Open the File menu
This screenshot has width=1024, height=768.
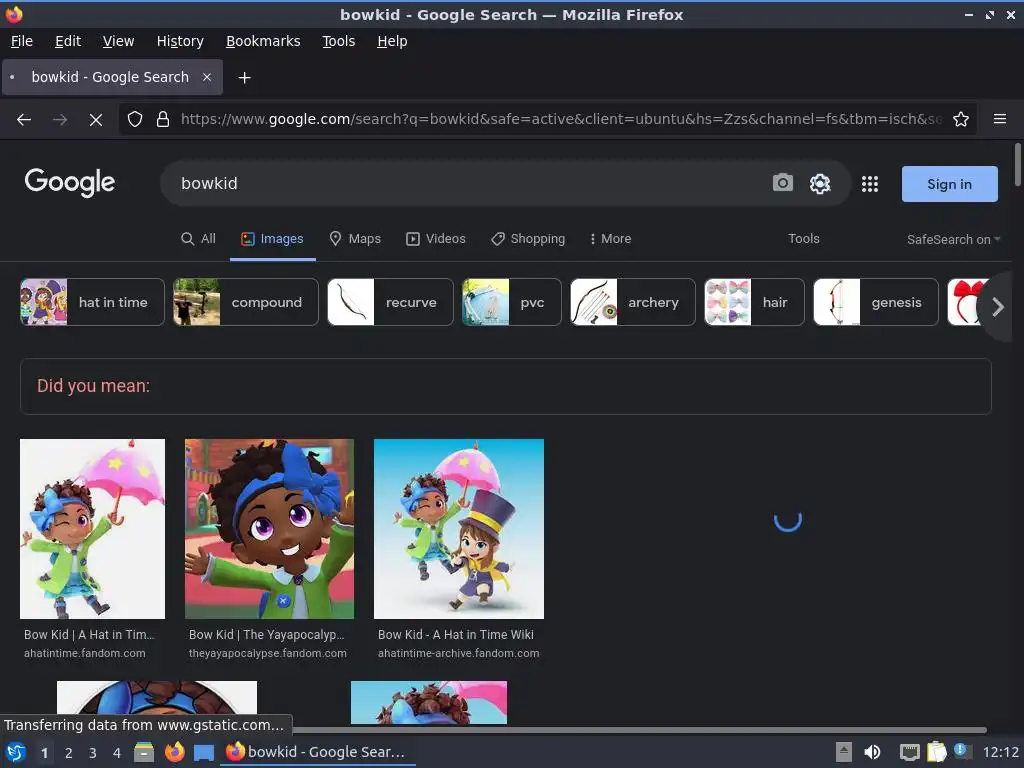[x=22, y=41]
